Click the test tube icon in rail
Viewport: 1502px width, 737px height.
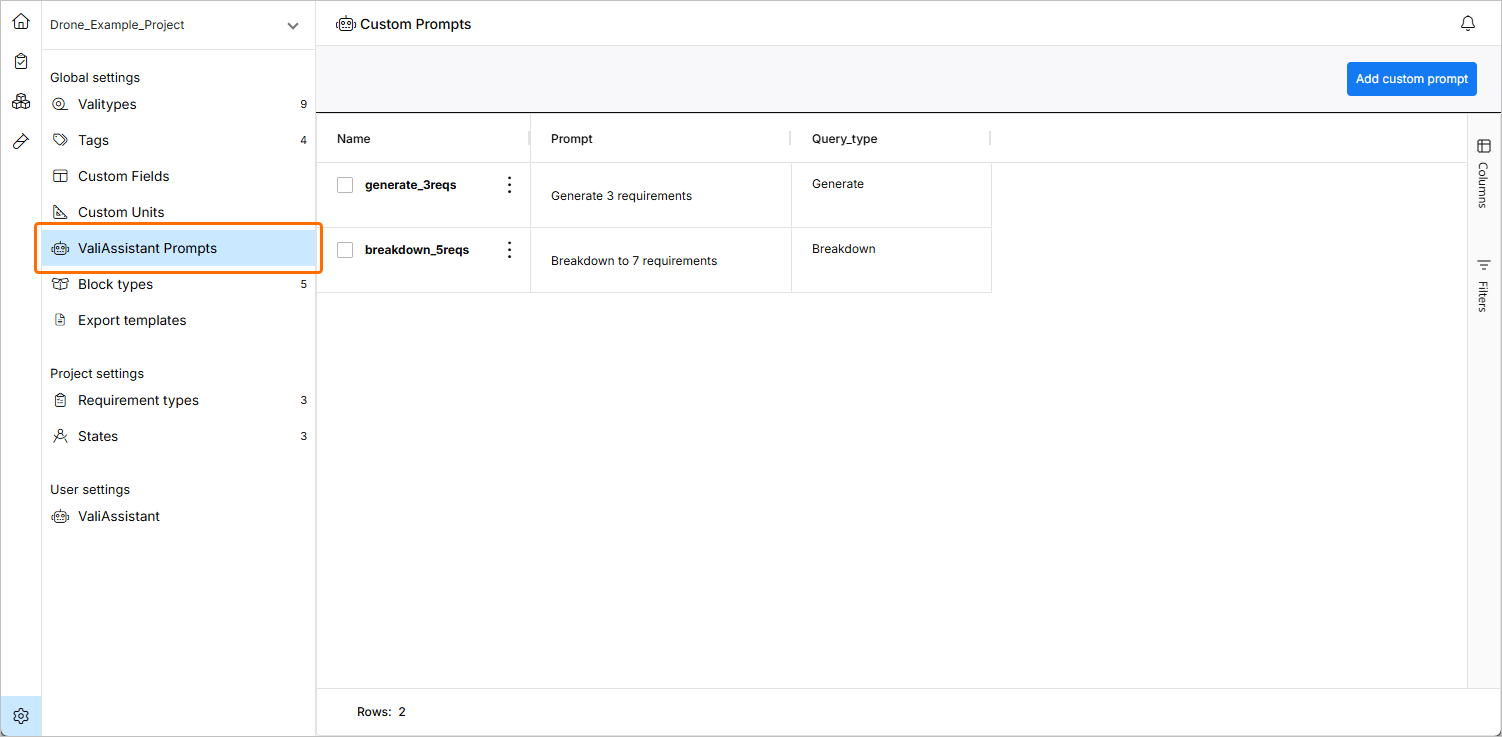[x=21, y=141]
